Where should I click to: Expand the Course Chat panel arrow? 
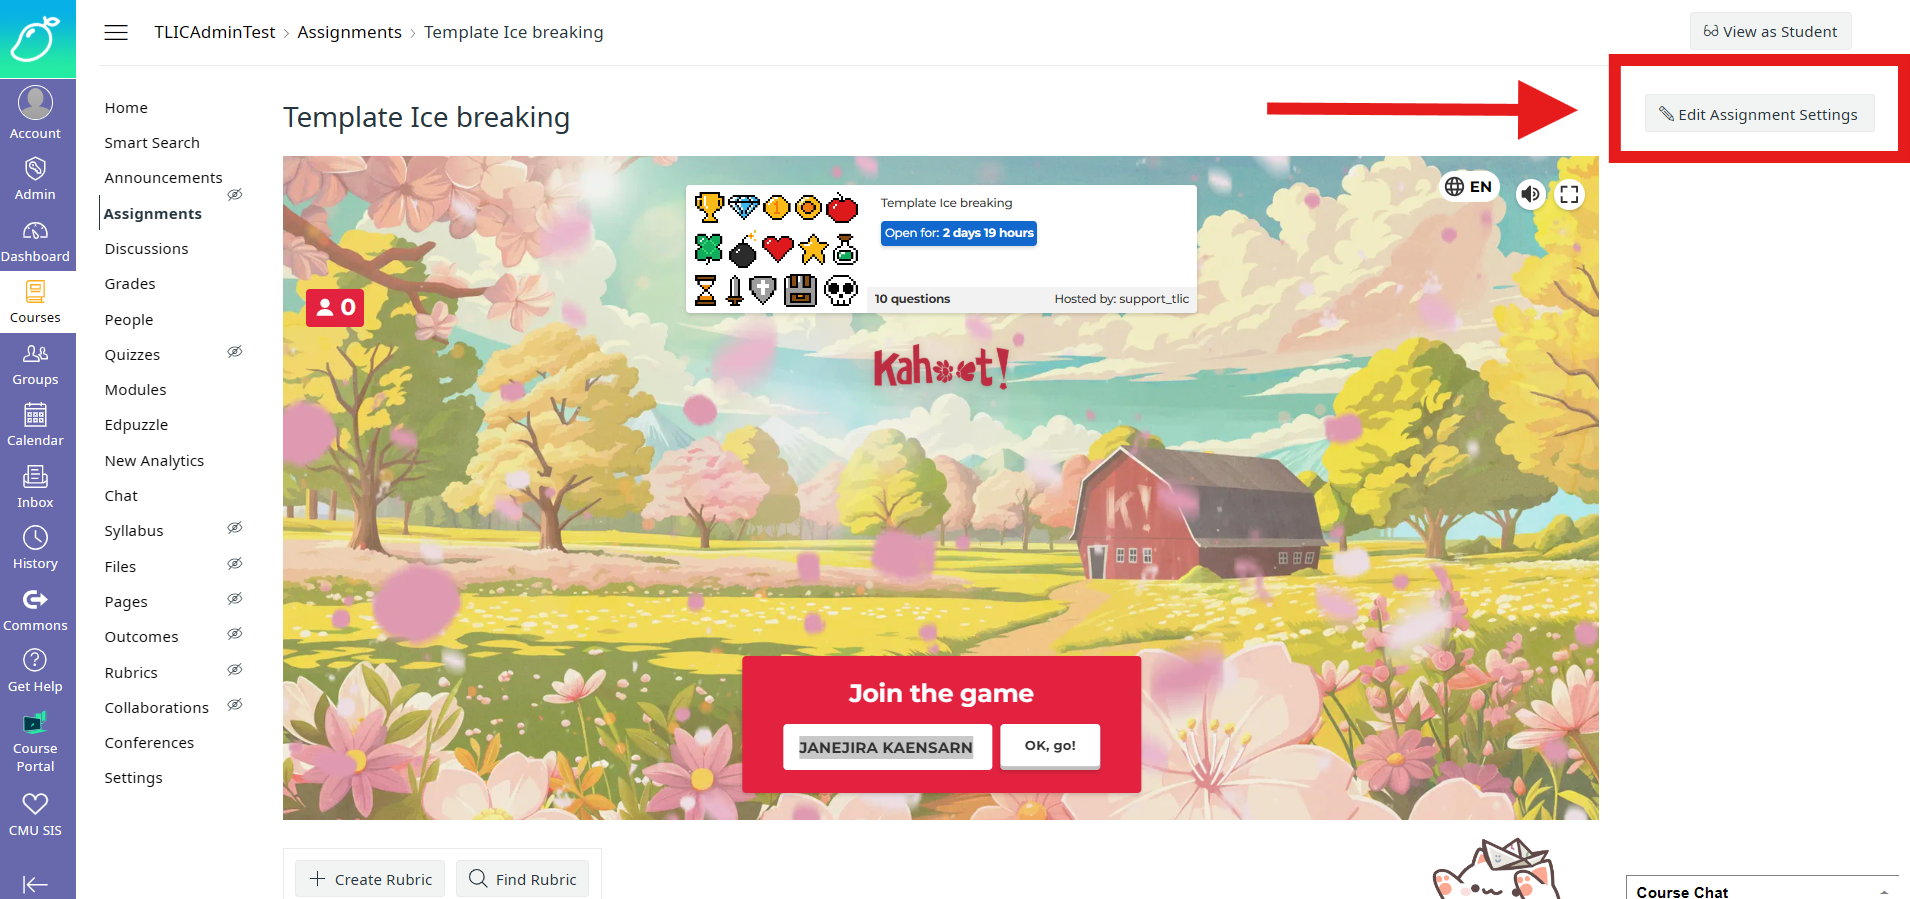click(1884, 892)
